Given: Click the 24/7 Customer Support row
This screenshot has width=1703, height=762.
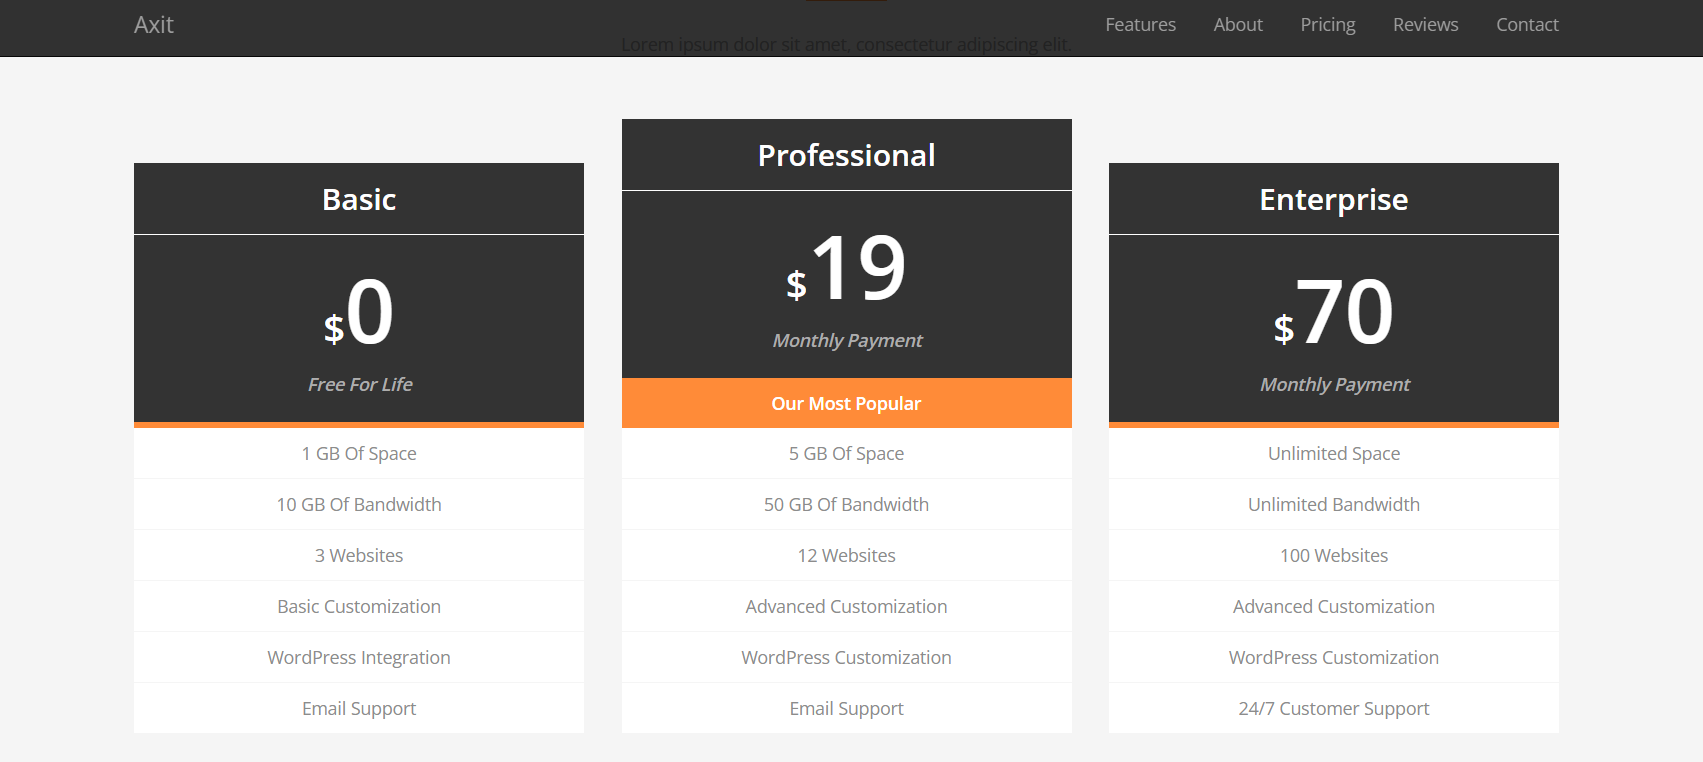Looking at the screenshot, I should [1333, 709].
